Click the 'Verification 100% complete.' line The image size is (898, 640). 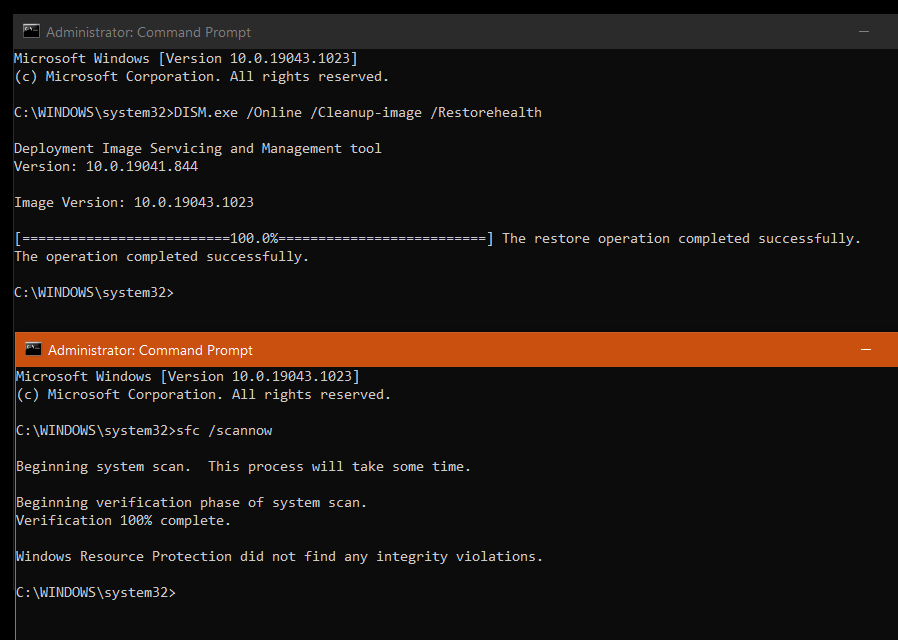pyautogui.click(x=123, y=520)
